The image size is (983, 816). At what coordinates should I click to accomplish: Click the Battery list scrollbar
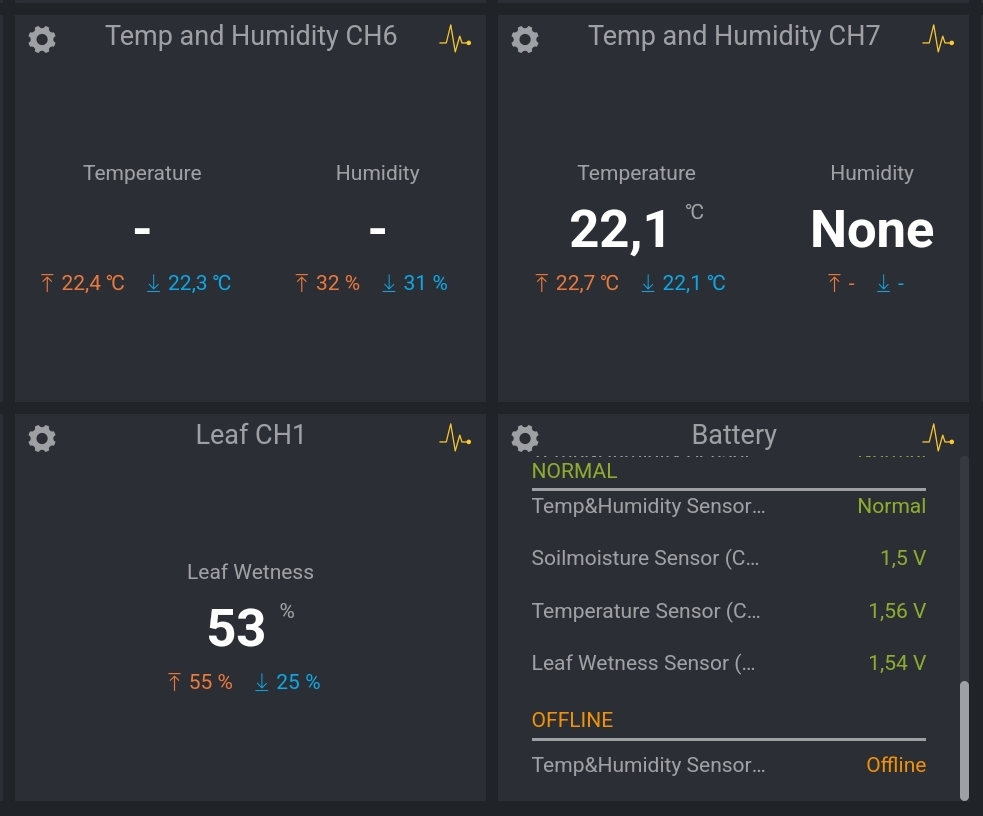click(964, 738)
